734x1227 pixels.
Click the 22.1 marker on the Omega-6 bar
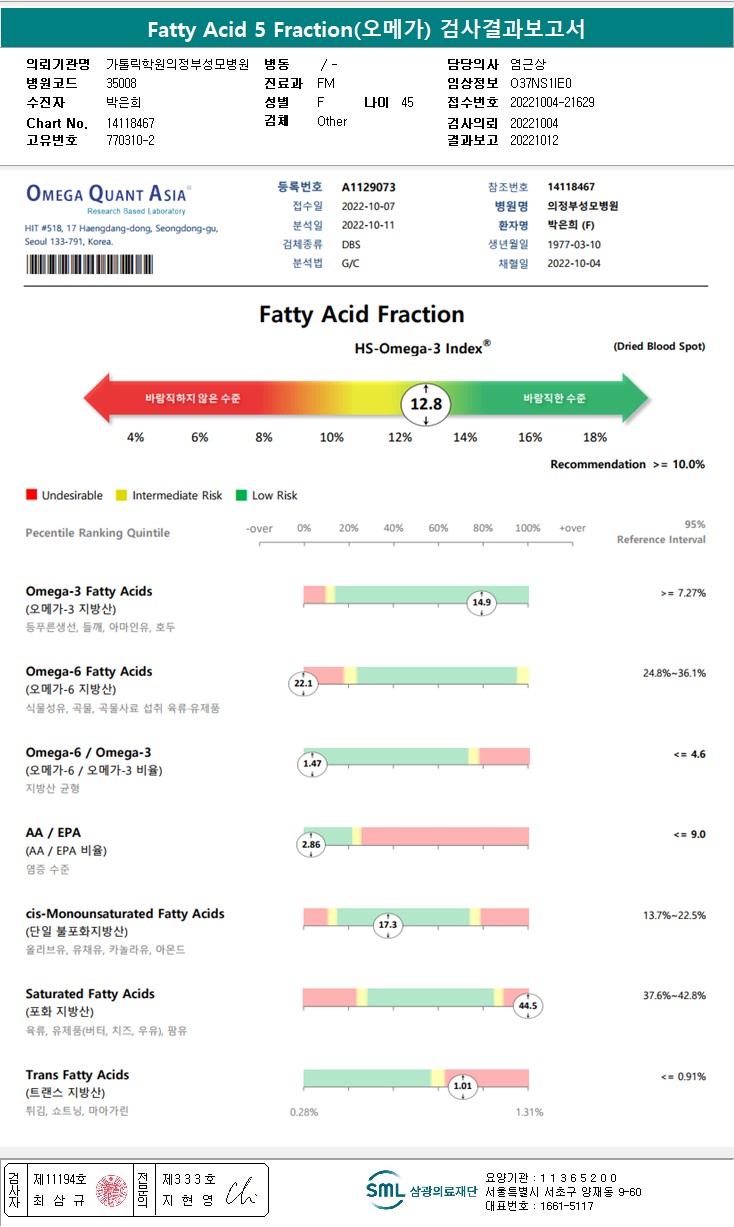(302, 684)
